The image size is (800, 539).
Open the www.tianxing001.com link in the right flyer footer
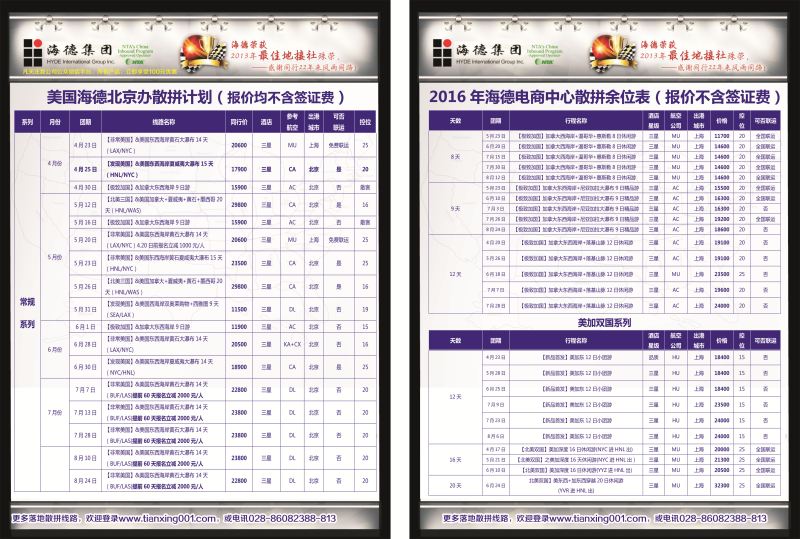coord(597,518)
